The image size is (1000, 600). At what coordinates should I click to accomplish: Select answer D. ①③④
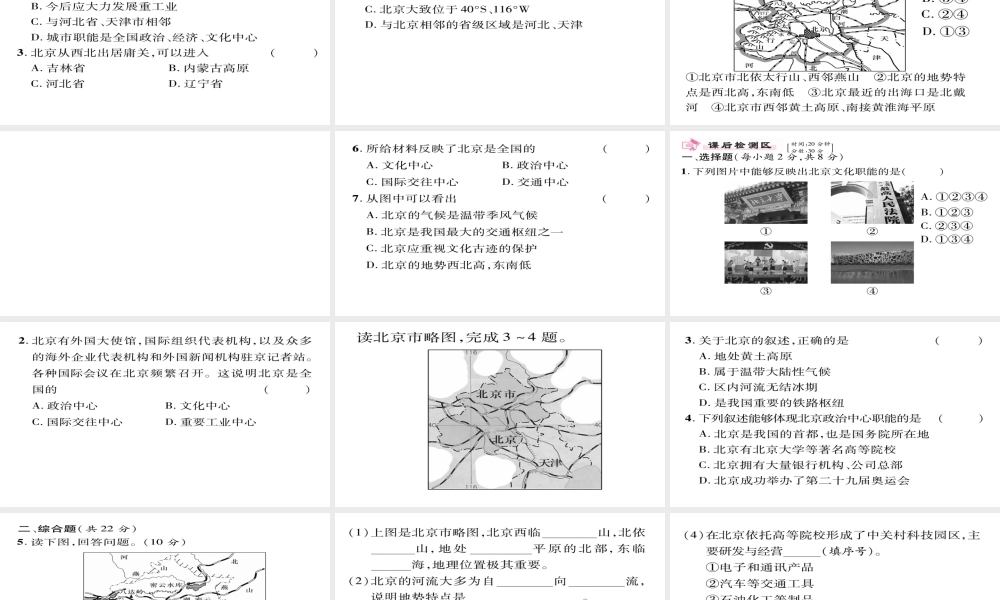[947, 239]
